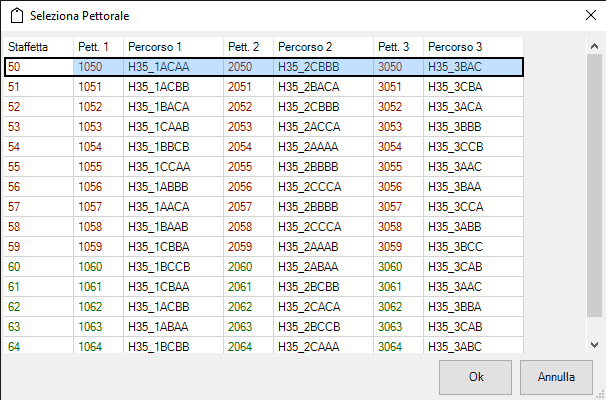Close the Seleziona Pettorale dialog
This screenshot has width=606, height=400.
pos(591,15)
